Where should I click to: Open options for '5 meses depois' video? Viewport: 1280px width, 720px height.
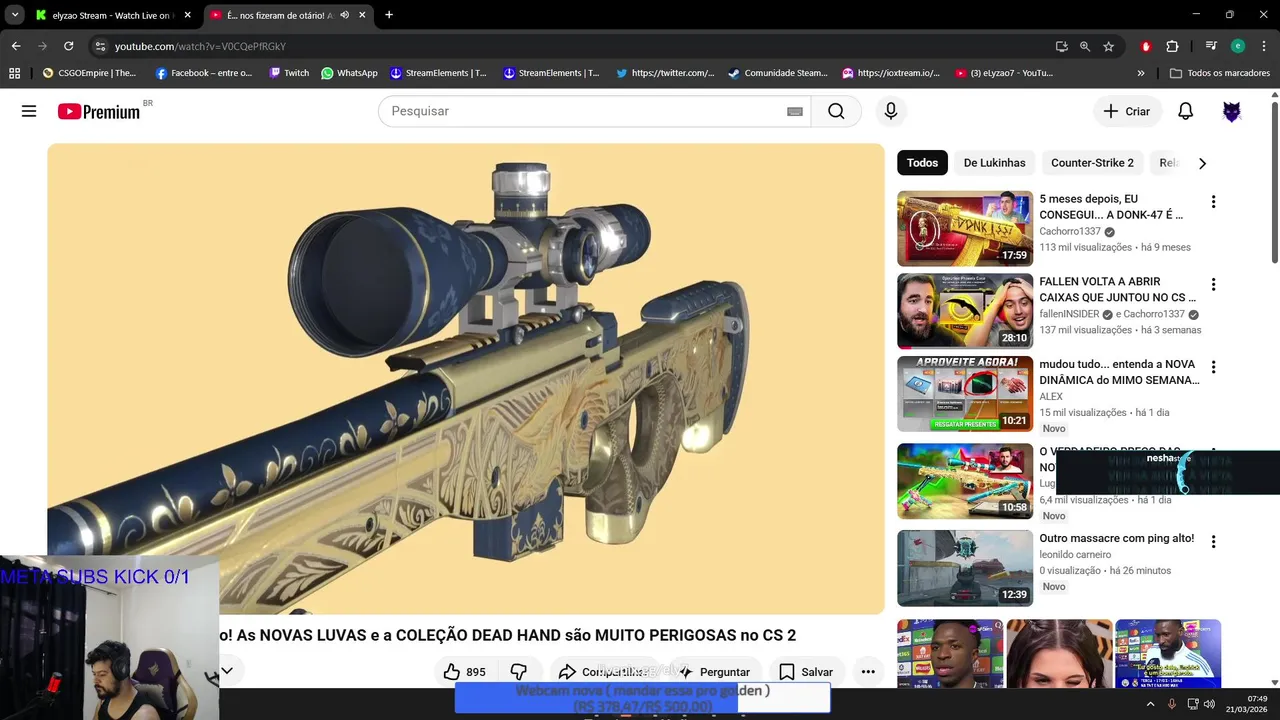pyautogui.click(x=1213, y=202)
